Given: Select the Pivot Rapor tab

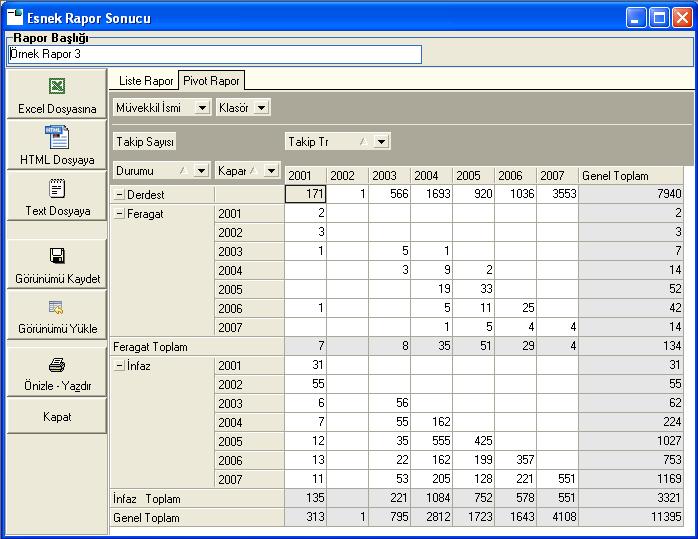Looking at the screenshot, I should click(211, 81).
